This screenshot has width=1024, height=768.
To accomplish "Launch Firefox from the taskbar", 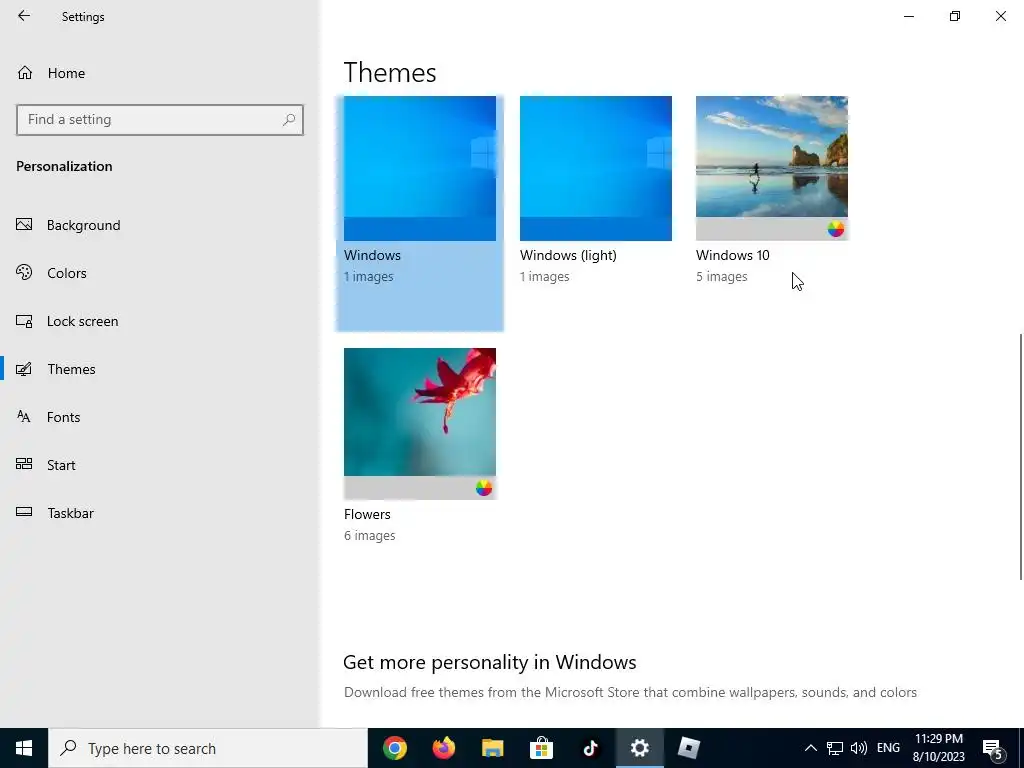I will (x=443, y=748).
